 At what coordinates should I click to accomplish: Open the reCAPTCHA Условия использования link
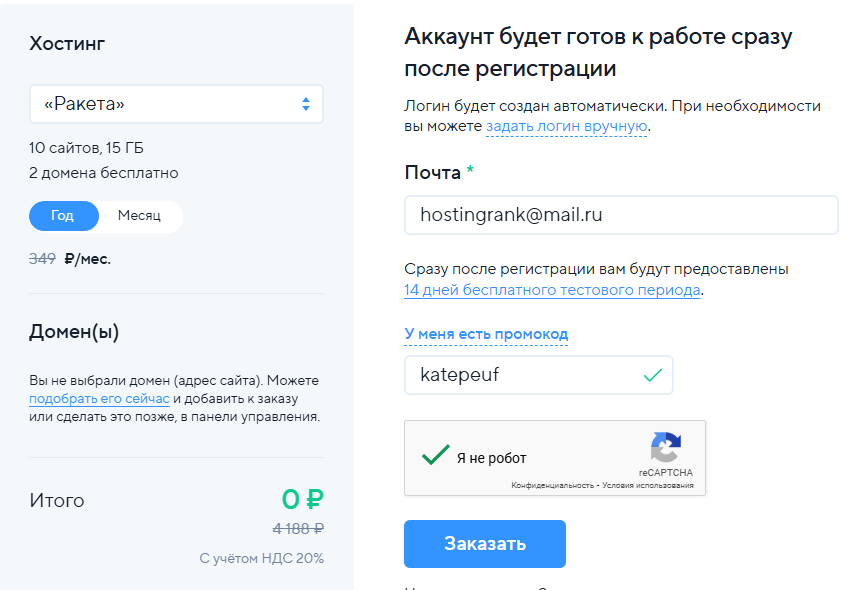[x=648, y=485]
